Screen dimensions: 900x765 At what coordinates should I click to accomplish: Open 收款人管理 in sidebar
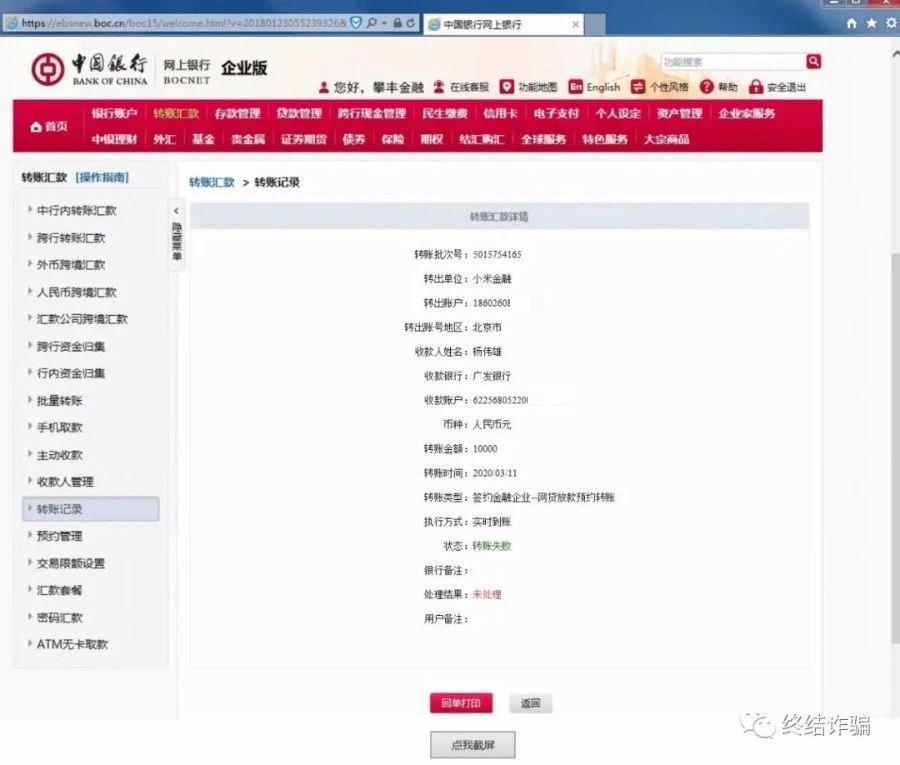pyautogui.click(x=65, y=482)
